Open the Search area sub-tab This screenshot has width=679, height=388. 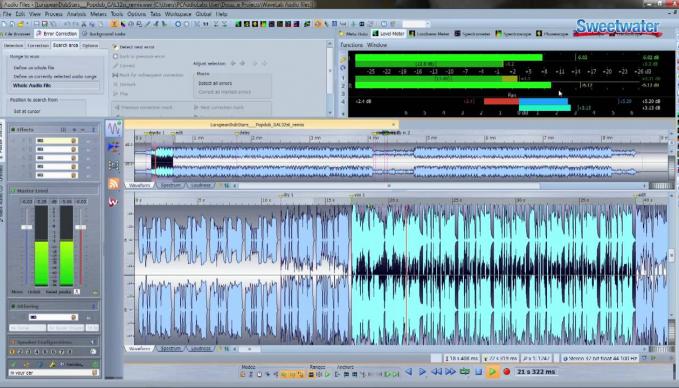[x=65, y=45]
